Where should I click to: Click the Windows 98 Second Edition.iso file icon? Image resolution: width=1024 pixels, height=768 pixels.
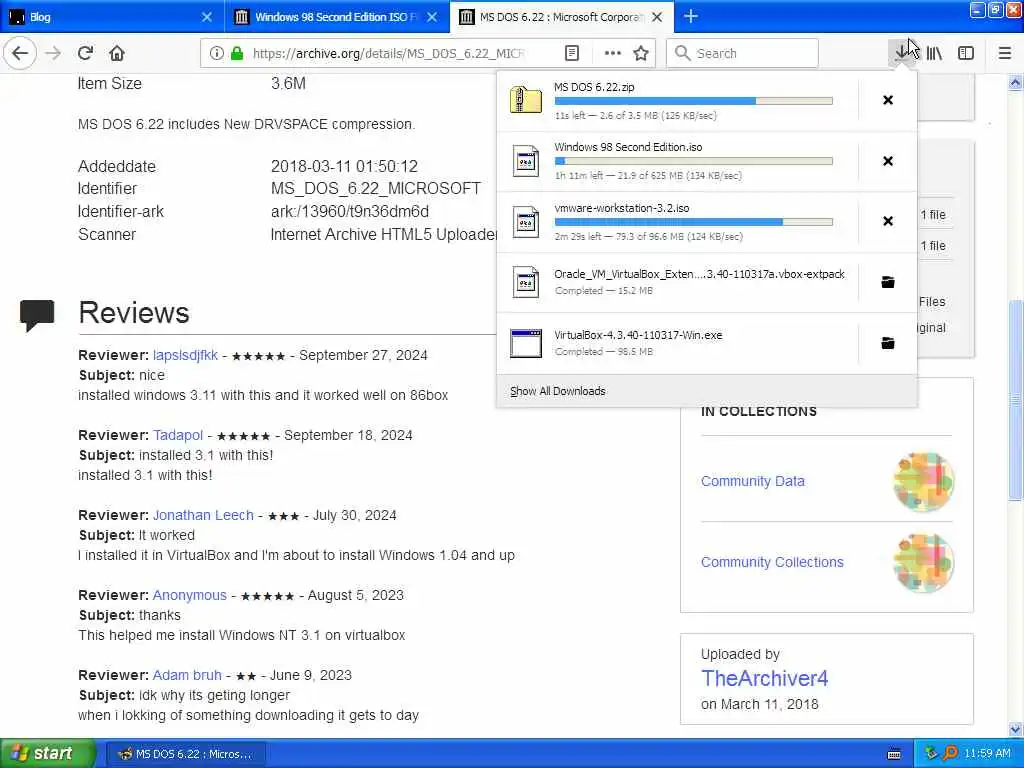click(526, 161)
